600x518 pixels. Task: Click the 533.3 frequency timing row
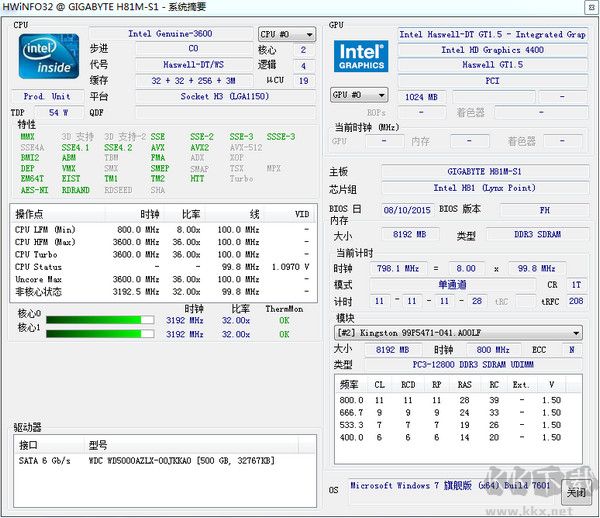[x=458, y=425]
